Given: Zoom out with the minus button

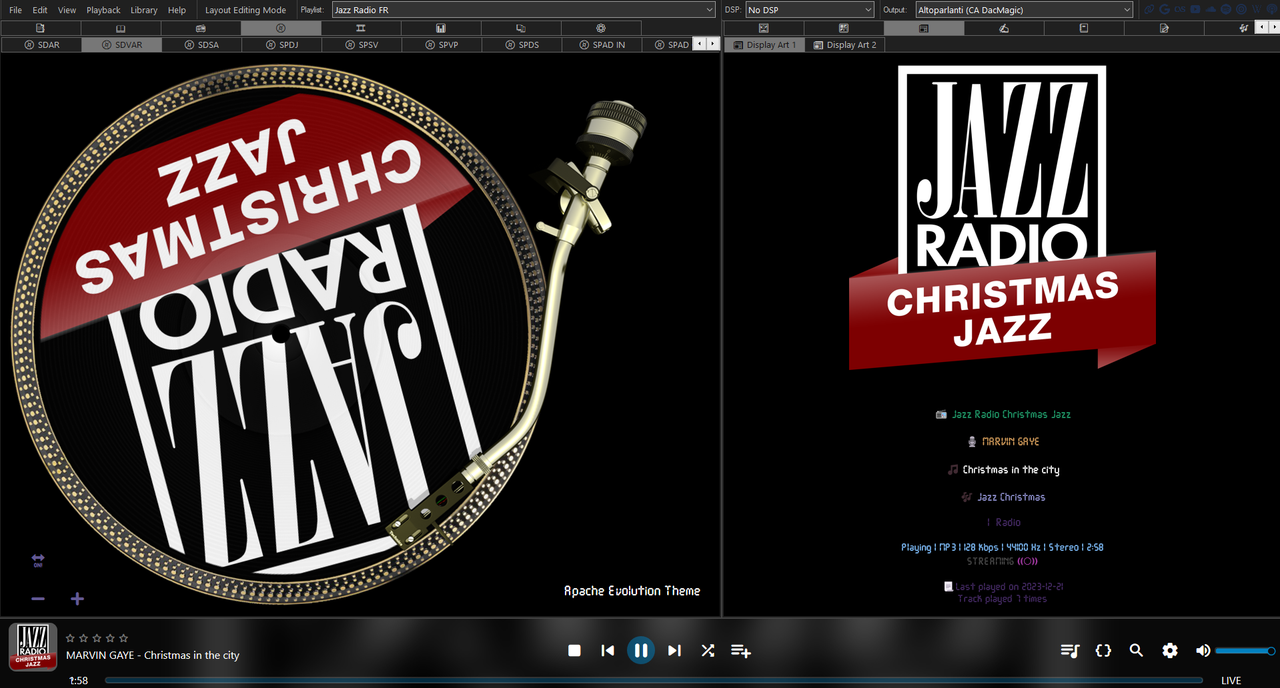Looking at the screenshot, I should click(38, 599).
